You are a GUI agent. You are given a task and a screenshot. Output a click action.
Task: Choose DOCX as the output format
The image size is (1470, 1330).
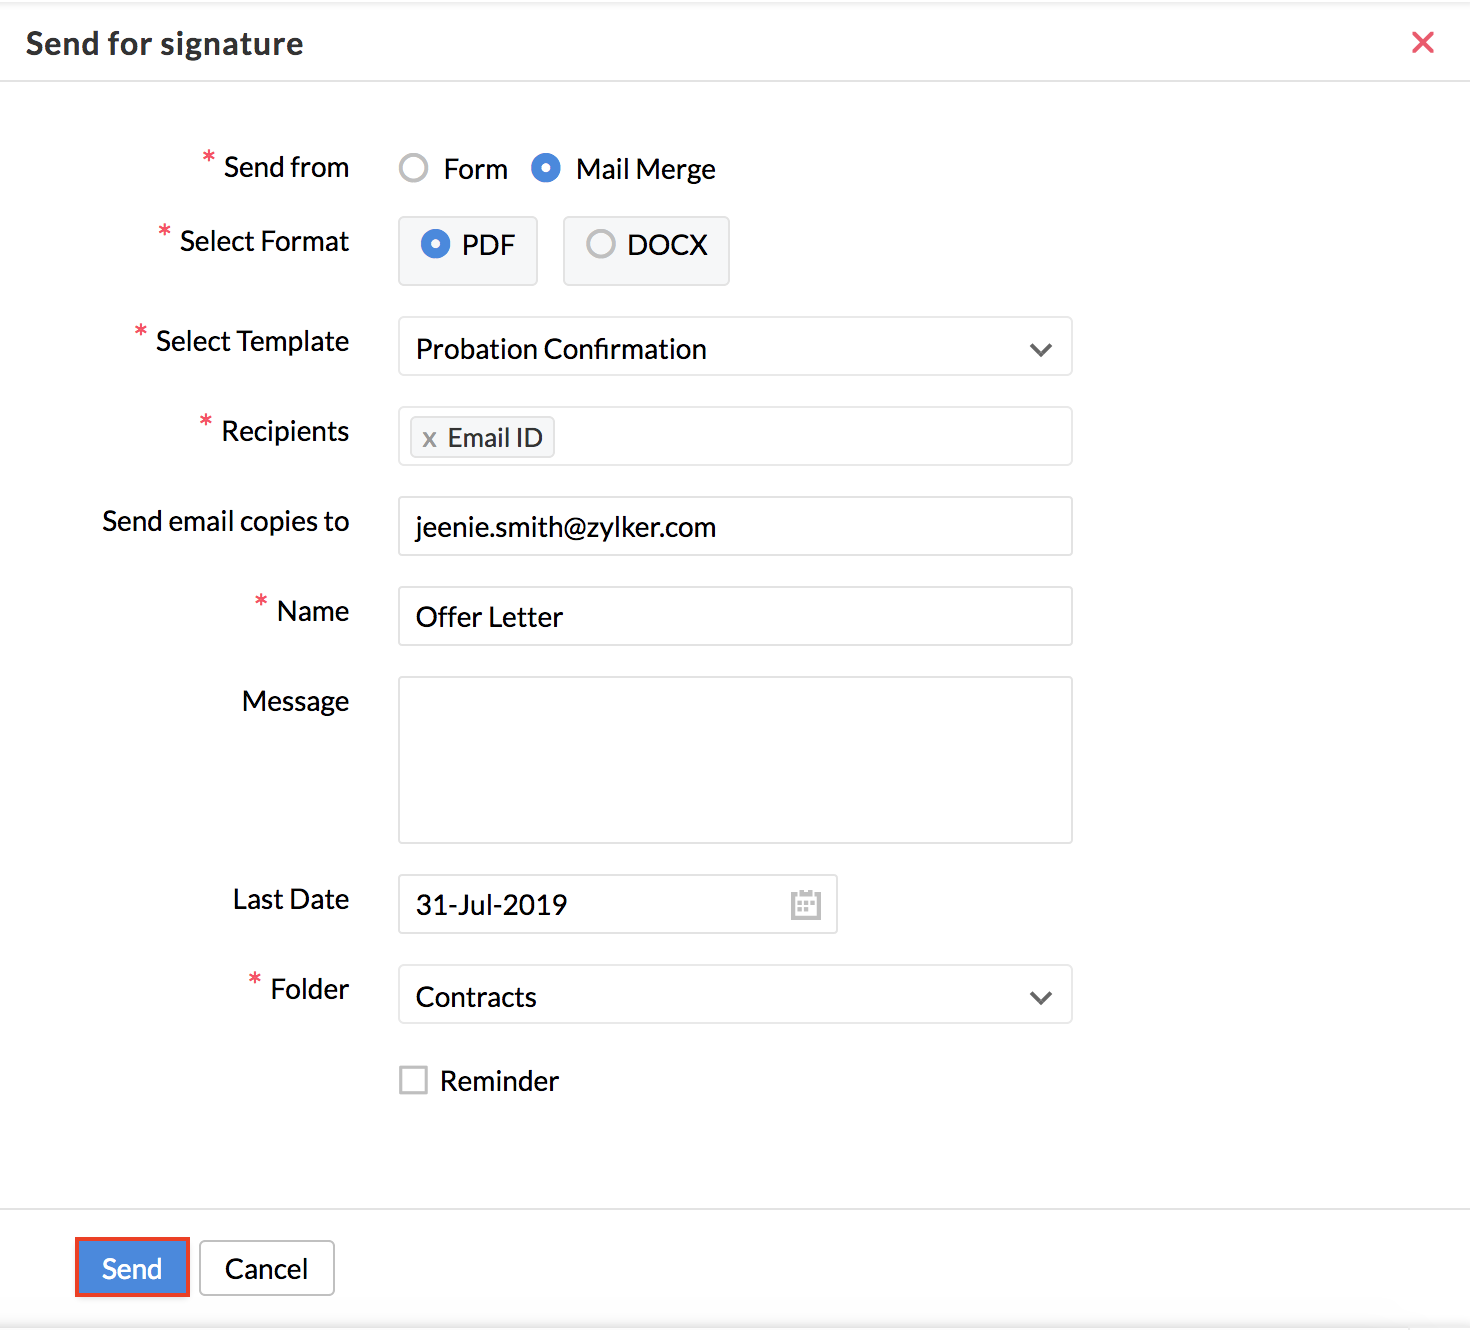tap(601, 243)
